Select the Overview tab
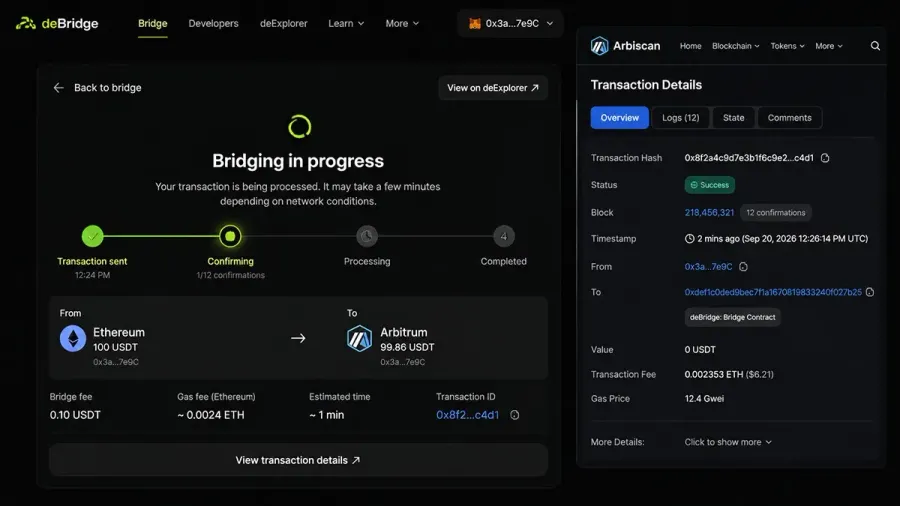 point(619,118)
